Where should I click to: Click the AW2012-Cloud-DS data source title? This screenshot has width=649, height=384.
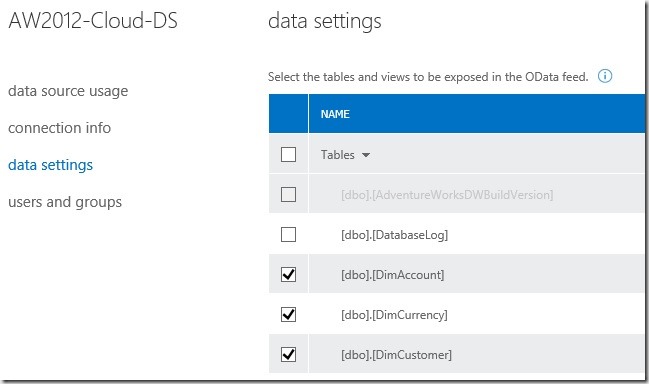[93, 21]
